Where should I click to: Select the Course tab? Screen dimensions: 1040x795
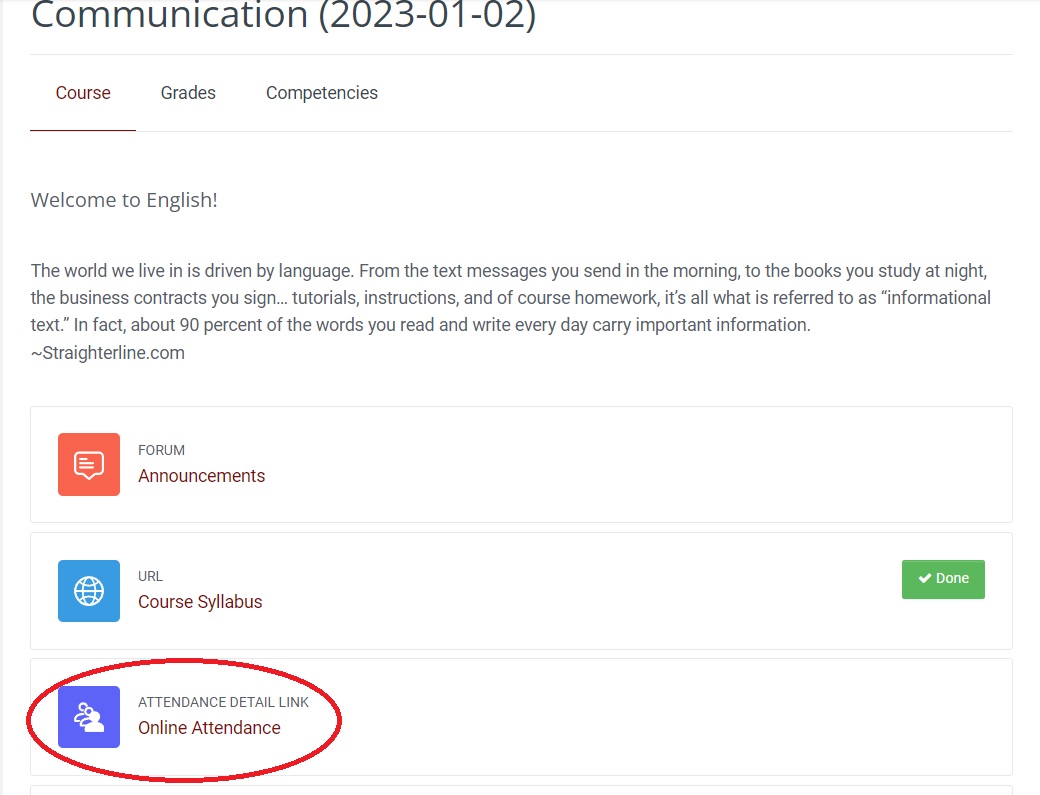[x=83, y=93]
